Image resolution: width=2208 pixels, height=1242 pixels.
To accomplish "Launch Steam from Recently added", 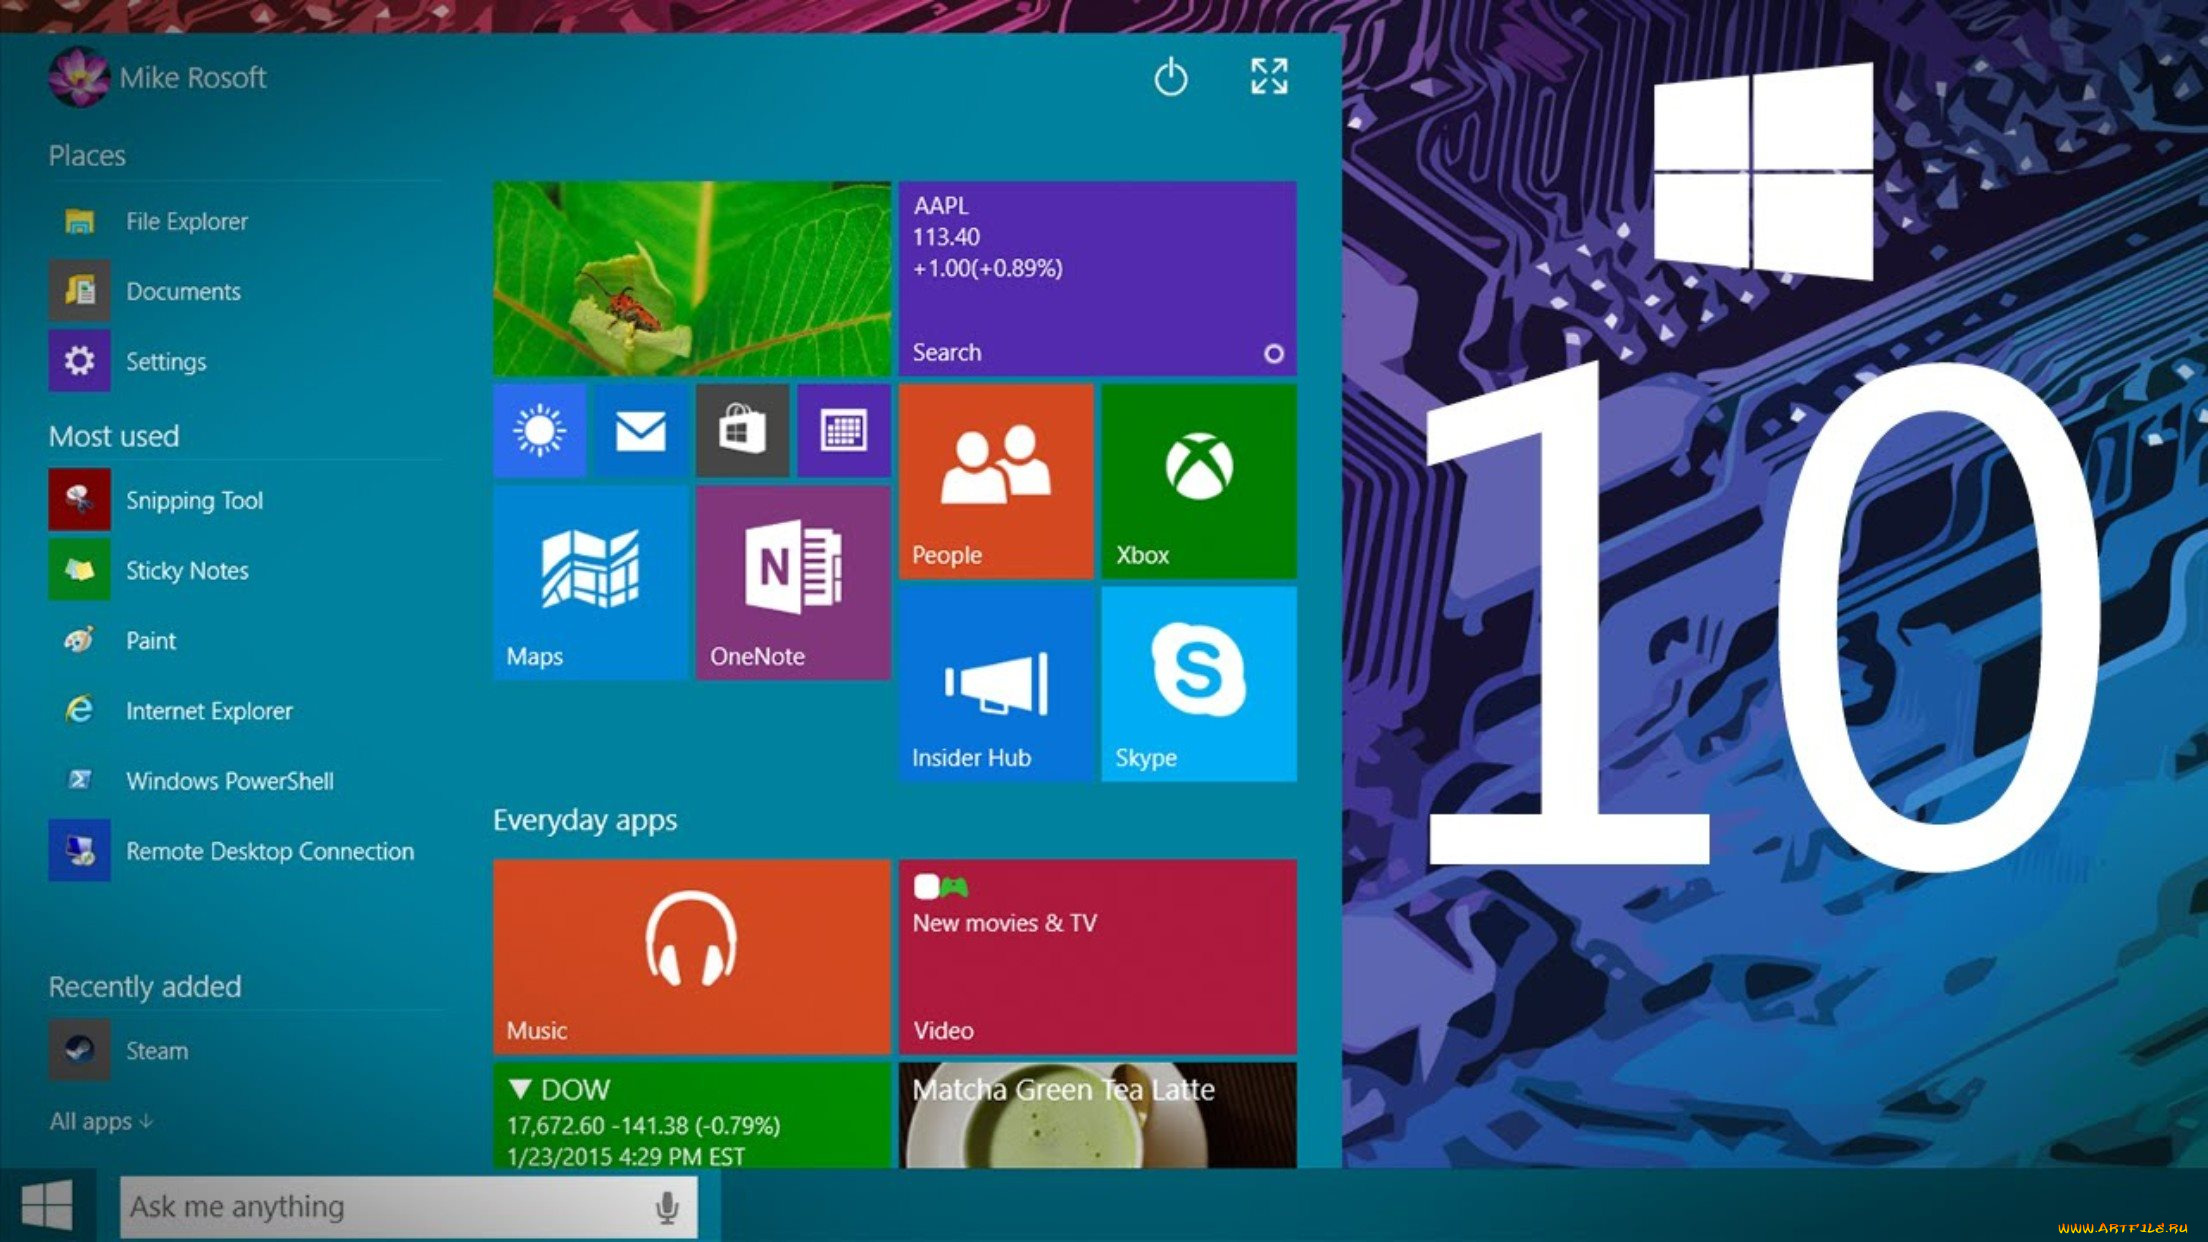I will click(156, 1050).
